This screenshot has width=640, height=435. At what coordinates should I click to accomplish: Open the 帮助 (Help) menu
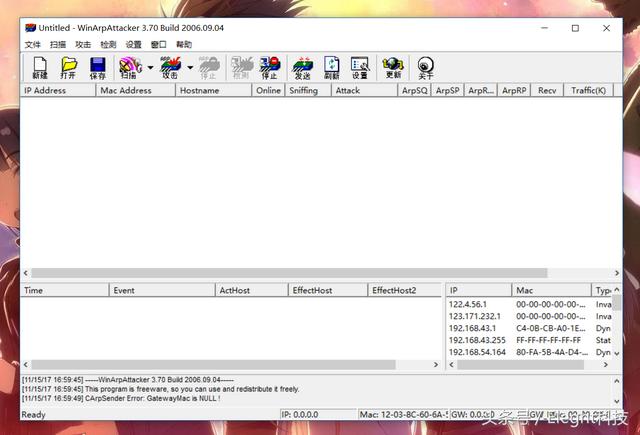point(184,45)
